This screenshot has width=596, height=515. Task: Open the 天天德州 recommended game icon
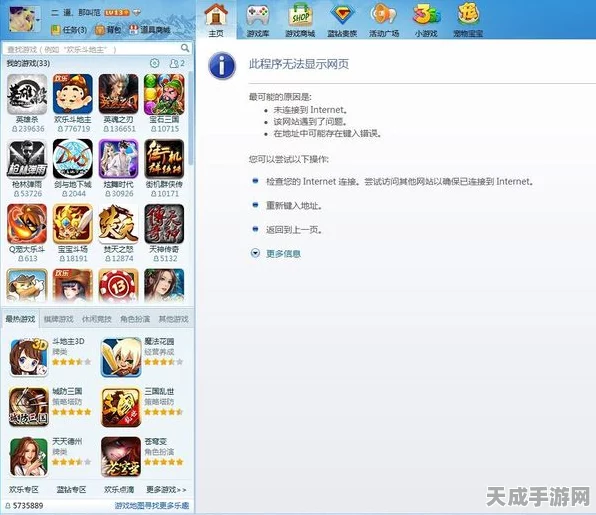click(29, 457)
